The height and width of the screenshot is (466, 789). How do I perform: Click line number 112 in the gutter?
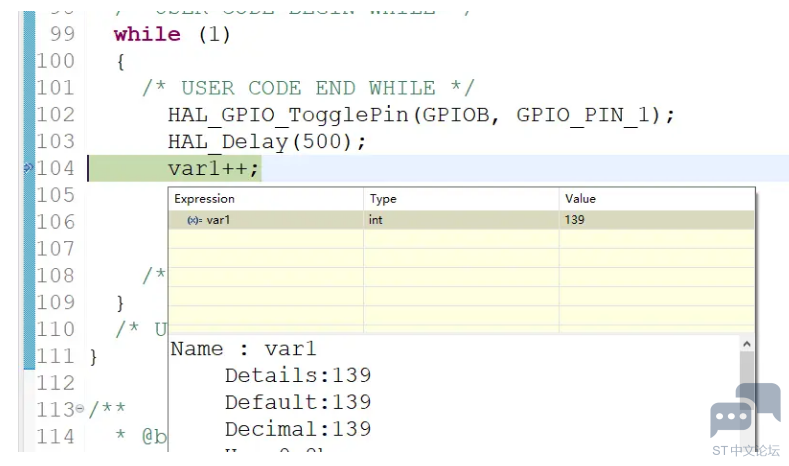click(x=56, y=383)
